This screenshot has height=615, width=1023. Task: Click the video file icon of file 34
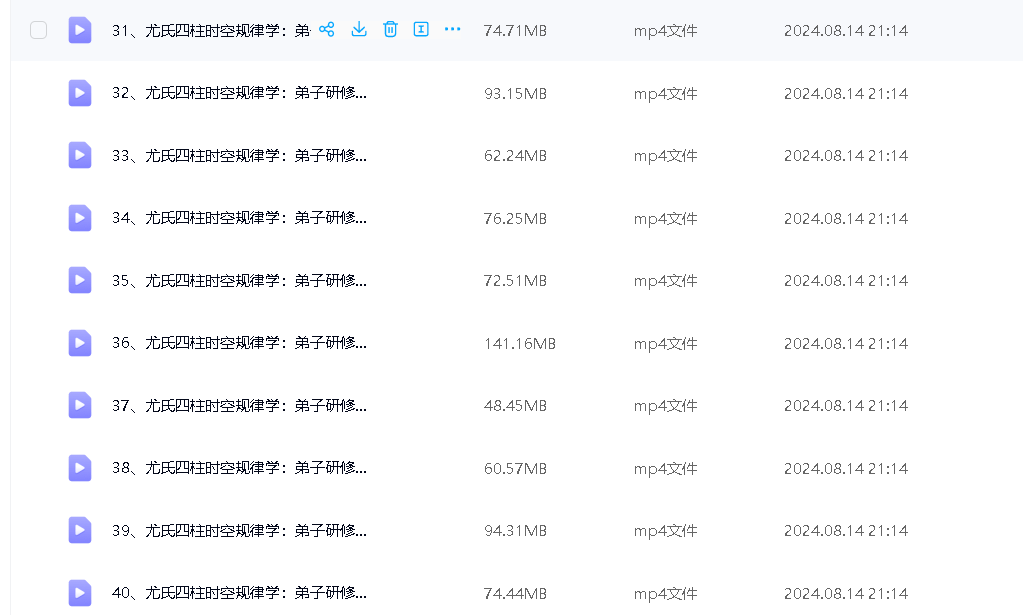point(80,218)
